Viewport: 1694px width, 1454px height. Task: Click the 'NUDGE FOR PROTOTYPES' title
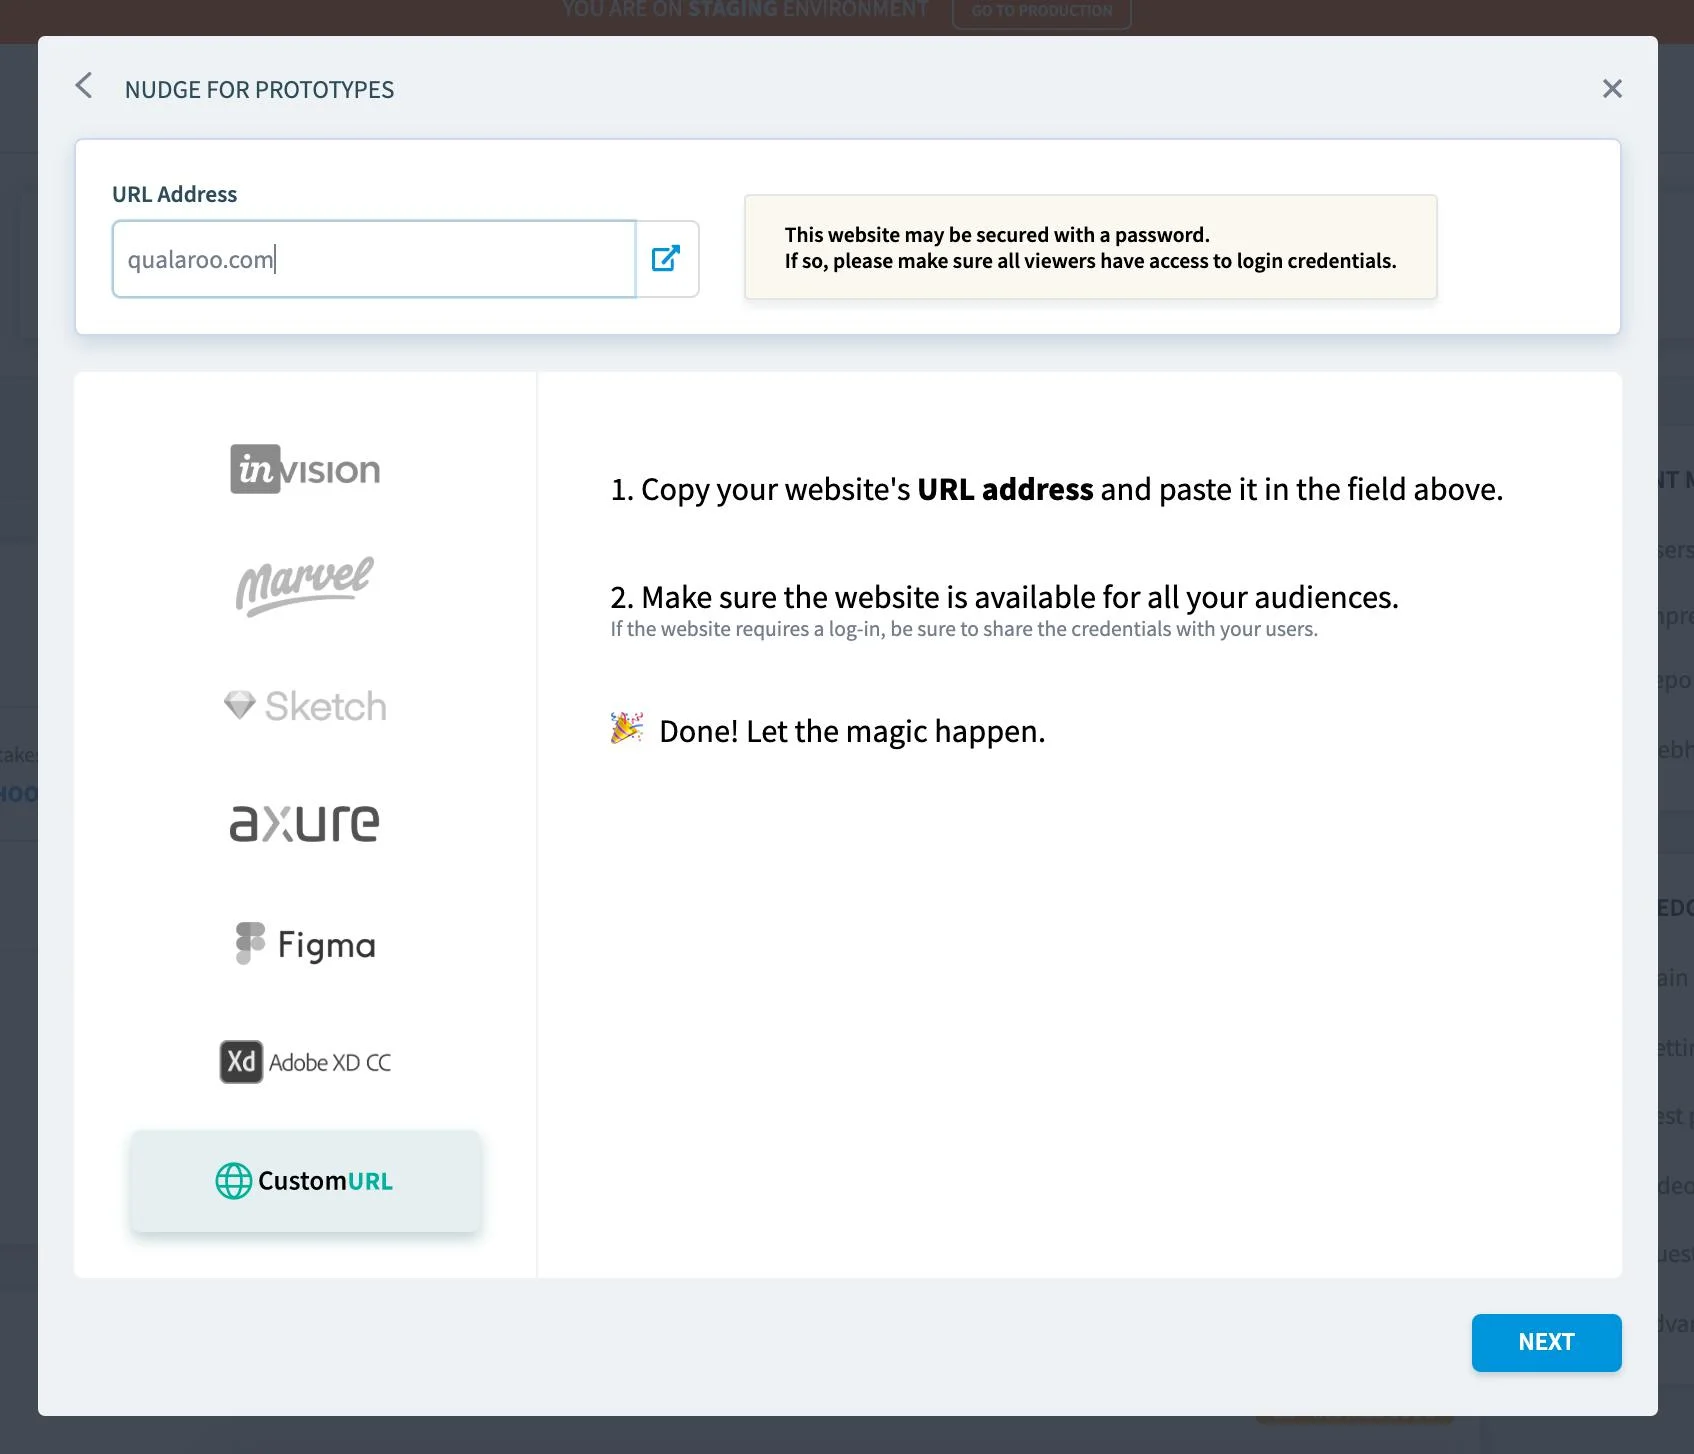tap(259, 90)
